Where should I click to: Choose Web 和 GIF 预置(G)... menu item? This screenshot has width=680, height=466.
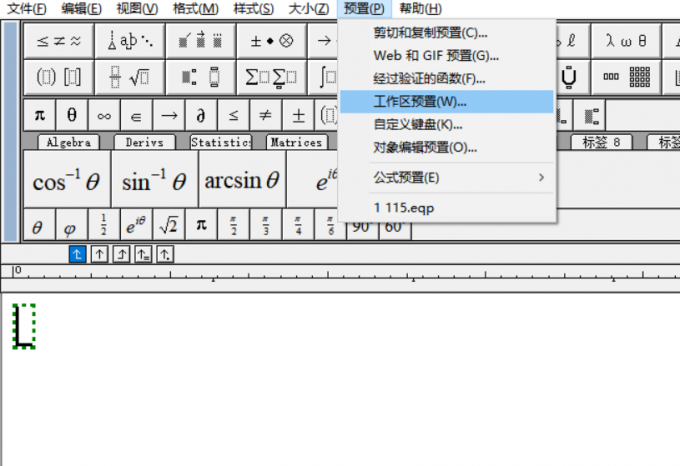coord(447,55)
